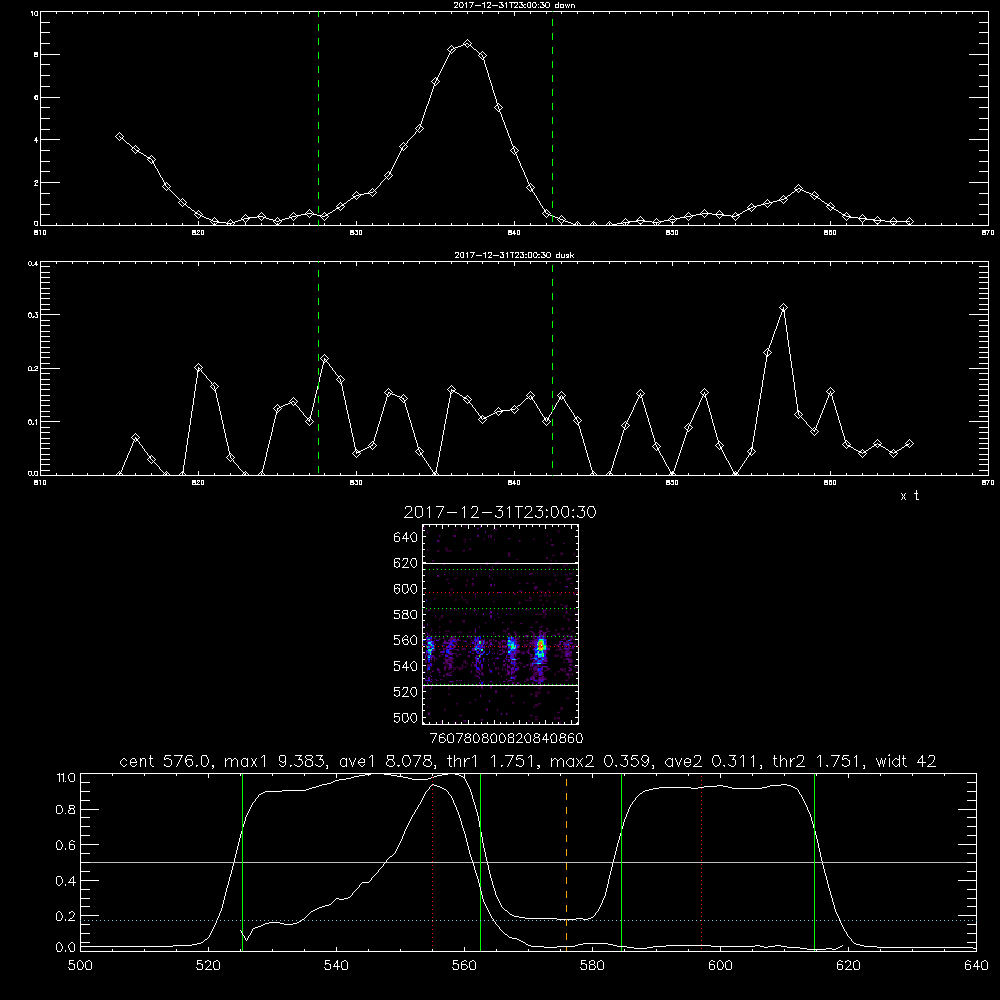Screen dimensions: 1000x1000
Task: Click the left green dashed line in dusk plot
Action: [x=318, y=369]
